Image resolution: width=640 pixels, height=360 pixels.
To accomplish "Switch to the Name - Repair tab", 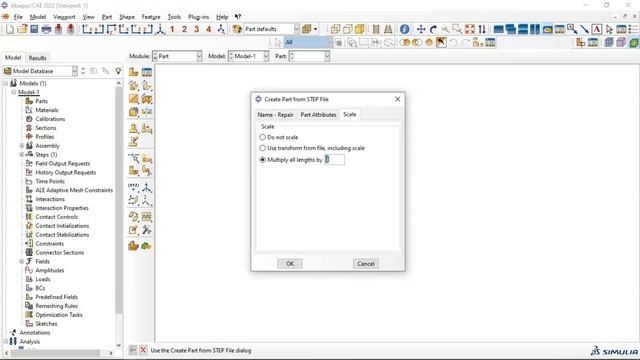I will tap(275, 115).
